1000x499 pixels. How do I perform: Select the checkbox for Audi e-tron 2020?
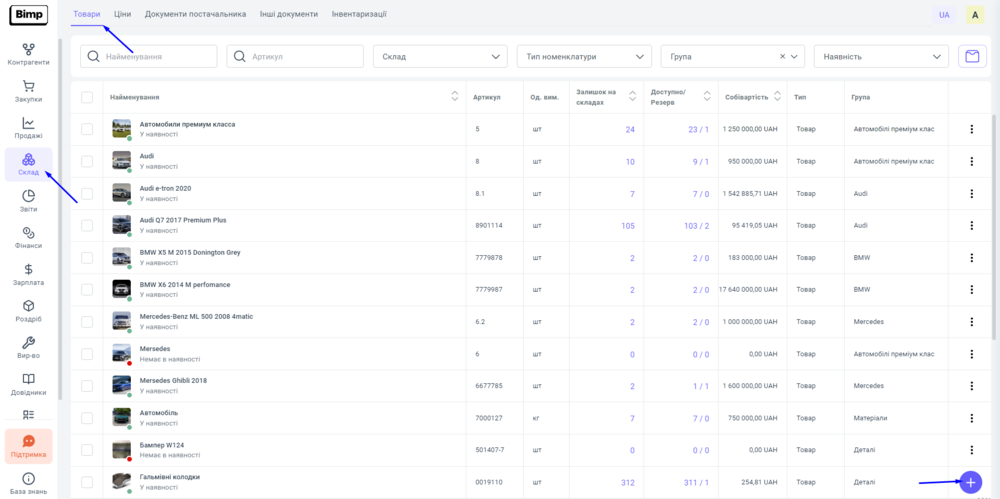(87, 193)
